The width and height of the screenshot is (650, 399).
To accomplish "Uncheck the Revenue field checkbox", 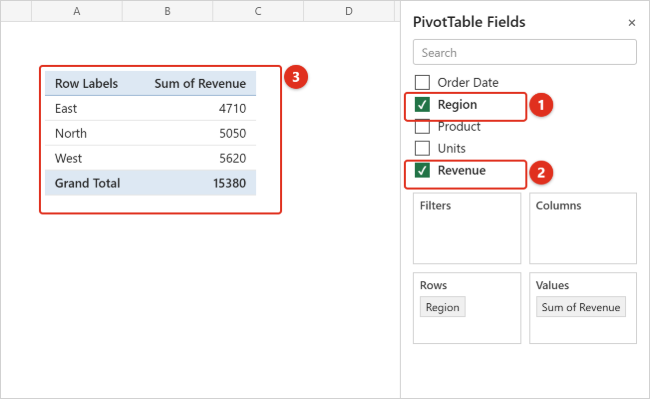I will 422,170.
